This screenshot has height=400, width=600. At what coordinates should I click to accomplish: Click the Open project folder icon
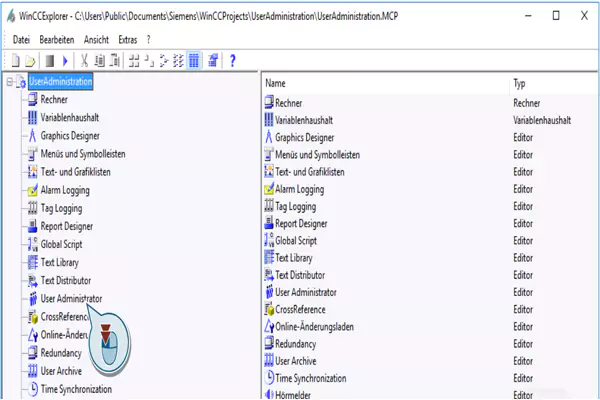tap(30, 61)
